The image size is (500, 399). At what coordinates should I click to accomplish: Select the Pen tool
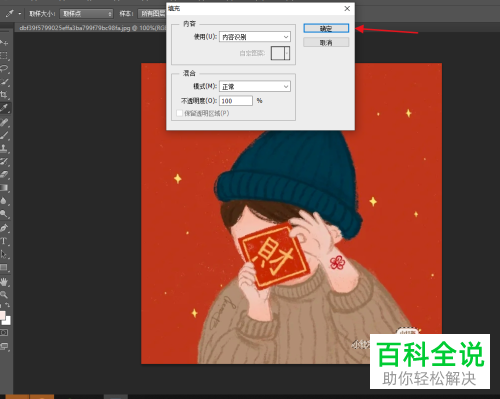(4, 228)
